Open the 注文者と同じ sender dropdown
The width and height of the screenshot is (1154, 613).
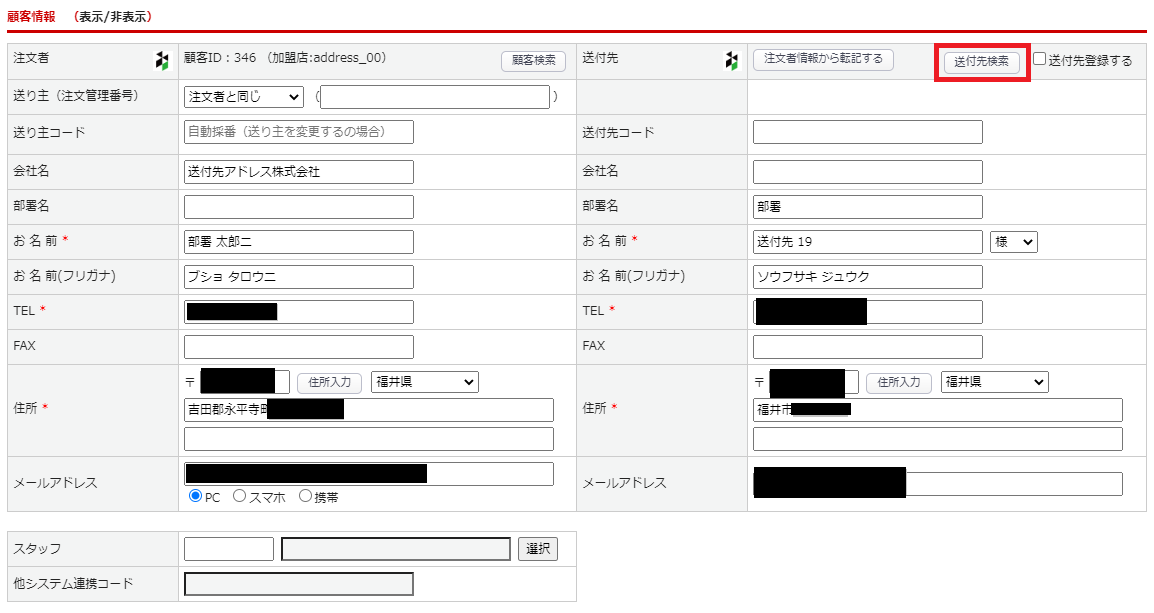[244, 97]
